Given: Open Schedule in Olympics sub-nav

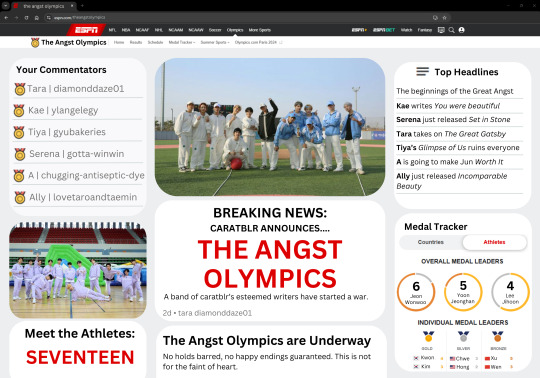Looking at the screenshot, I should click(x=155, y=42).
